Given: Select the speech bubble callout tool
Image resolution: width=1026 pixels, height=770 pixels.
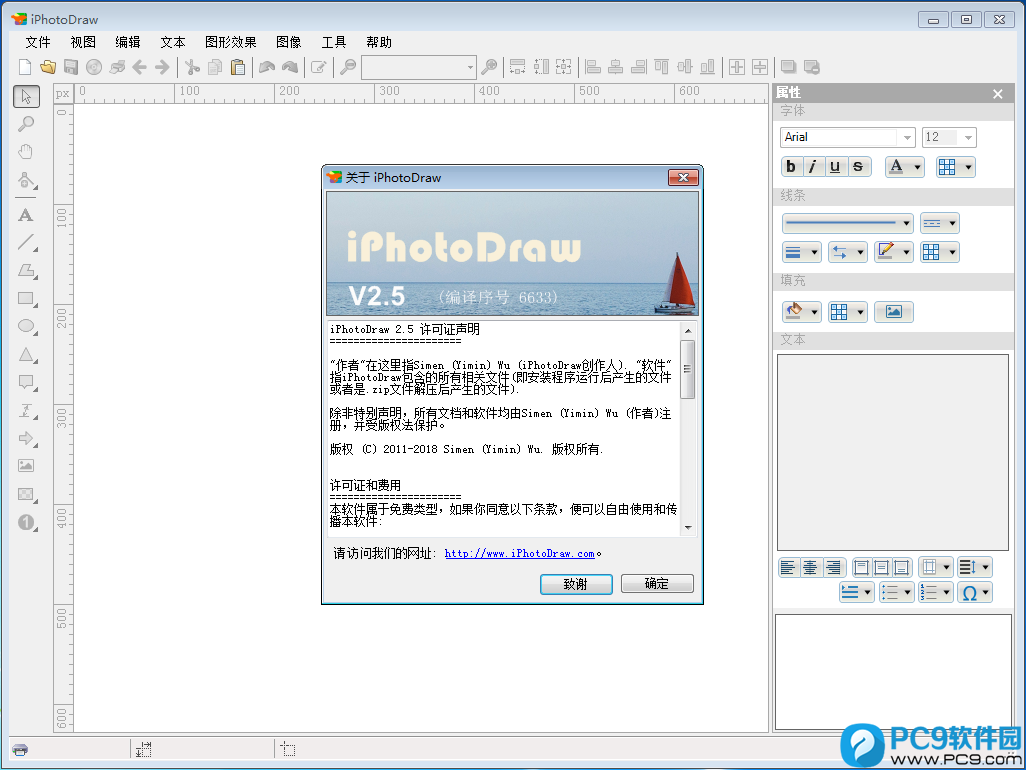Looking at the screenshot, I should click(x=26, y=383).
